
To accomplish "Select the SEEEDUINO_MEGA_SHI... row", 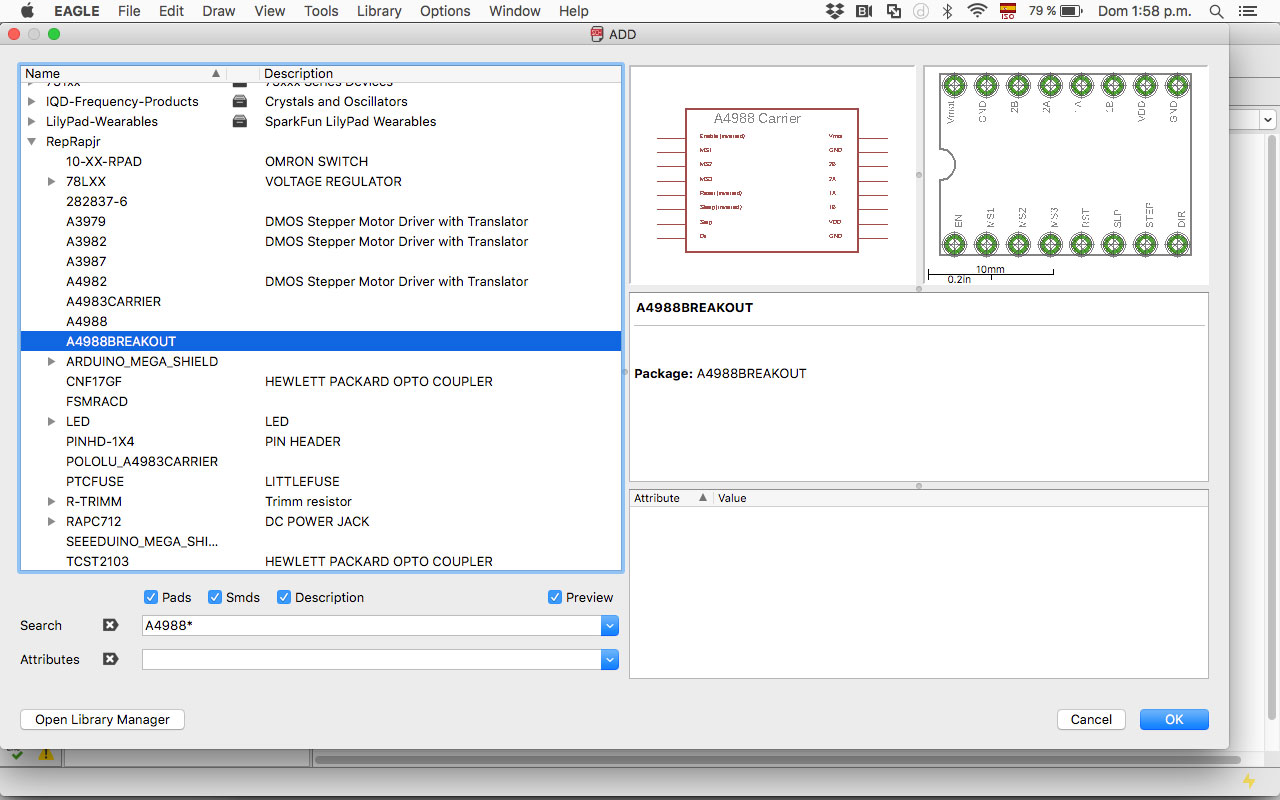I will (321, 541).
